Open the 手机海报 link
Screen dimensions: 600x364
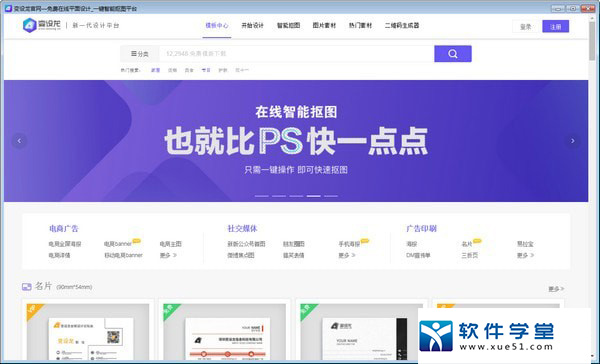349,244
